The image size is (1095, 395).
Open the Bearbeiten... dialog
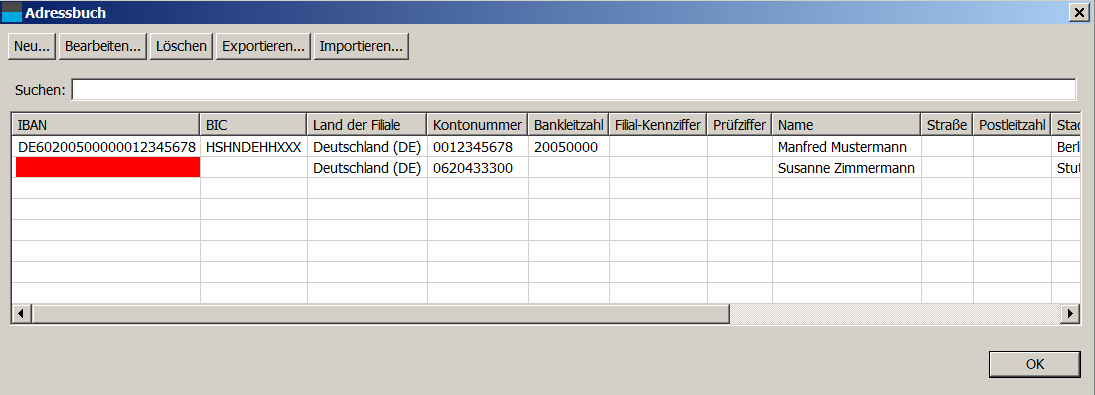[103, 47]
